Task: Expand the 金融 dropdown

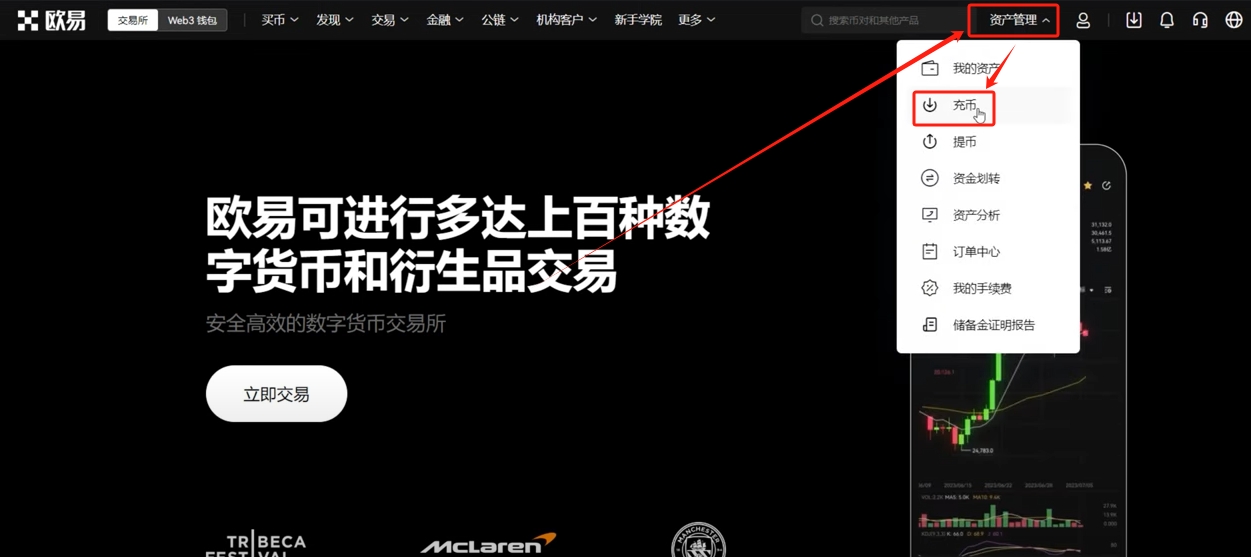Action: coord(445,20)
